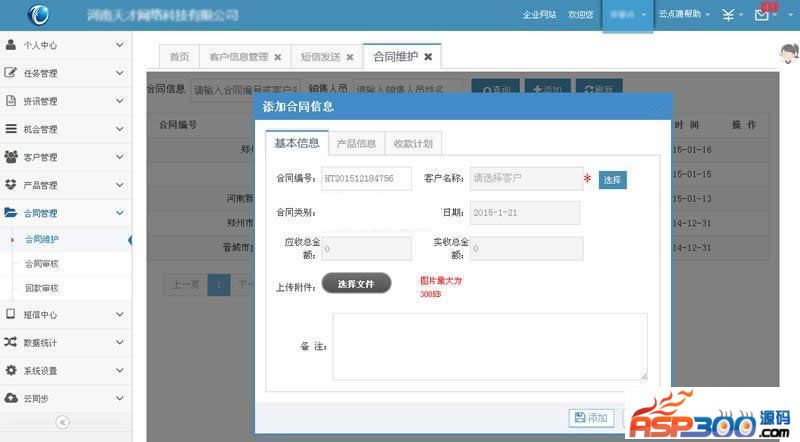Expand the 短信中心 chevron
This screenshot has height=442, width=800.
(119, 314)
